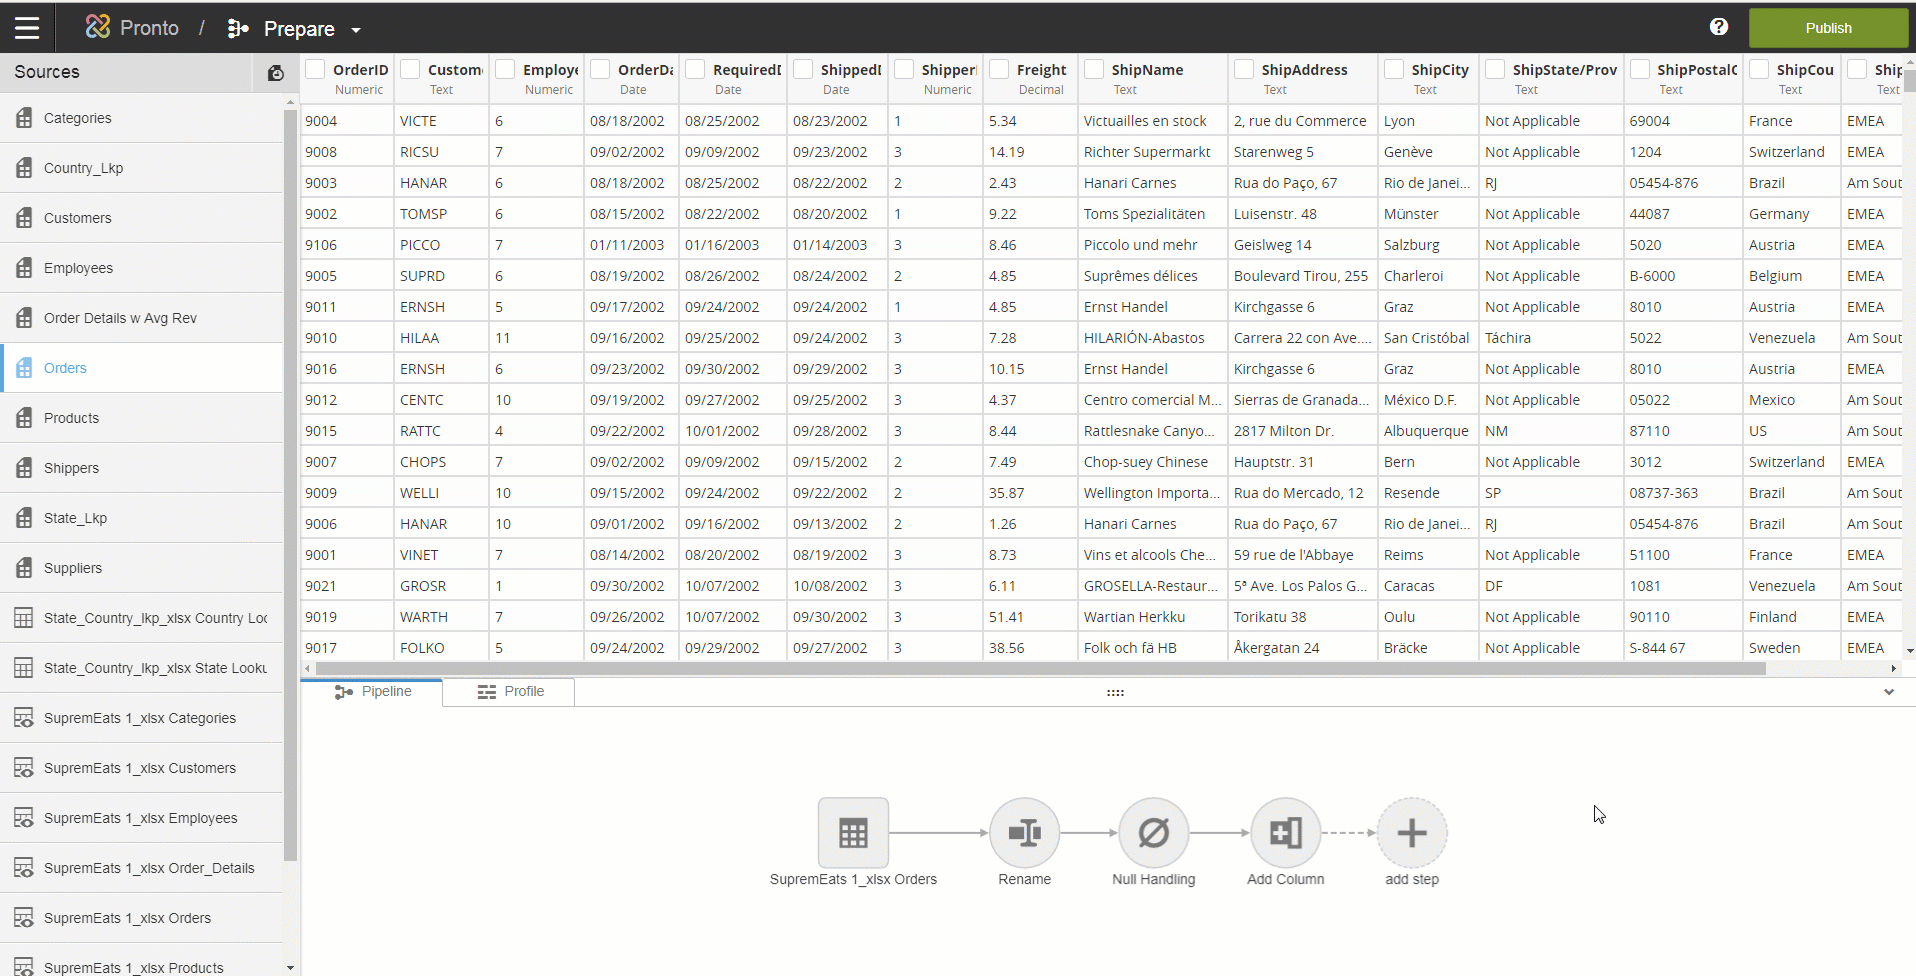
Task: Check the OrderDate column checkbox
Action: (600, 69)
